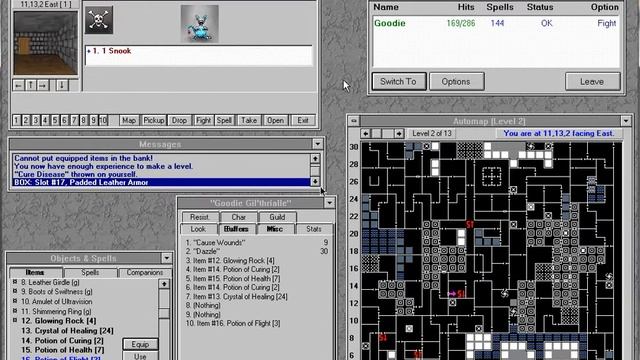
Task: Open the Objects & Spells window dropdown arrow
Action: click(167, 258)
